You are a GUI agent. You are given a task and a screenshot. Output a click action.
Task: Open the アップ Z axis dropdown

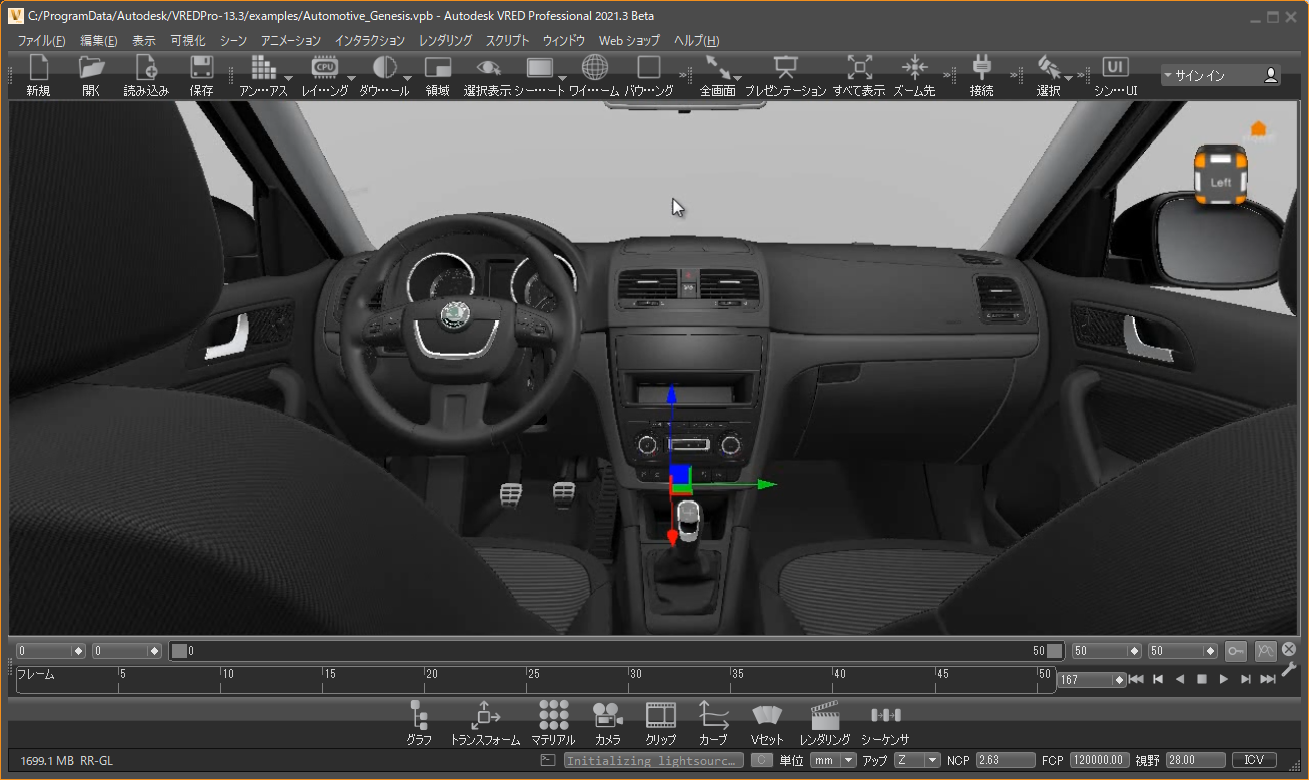[917, 761]
